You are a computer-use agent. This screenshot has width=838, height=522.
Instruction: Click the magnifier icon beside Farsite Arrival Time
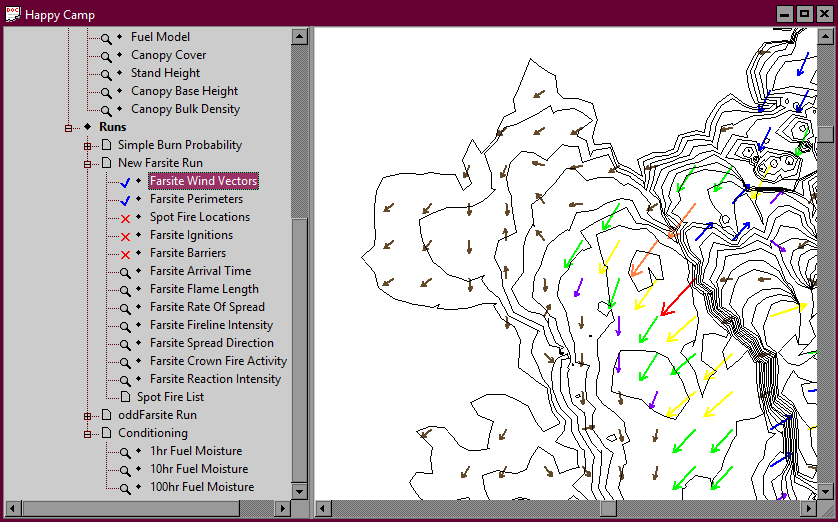coord(125,272)
